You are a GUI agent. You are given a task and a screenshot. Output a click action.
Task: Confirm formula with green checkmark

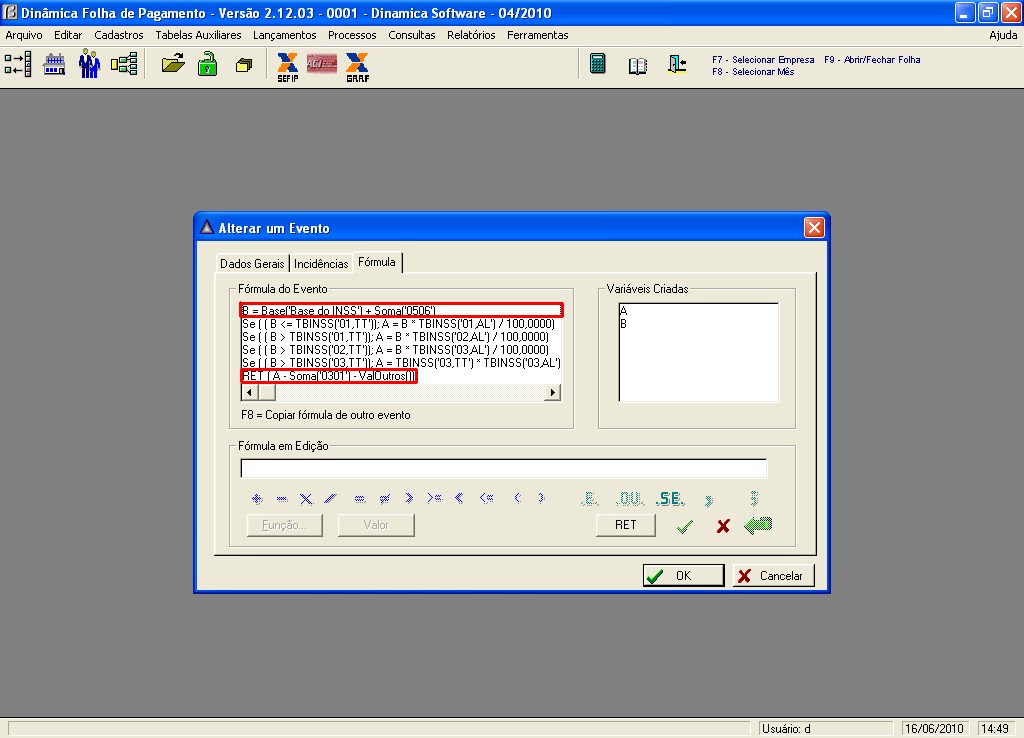click(x=684, y=526)
